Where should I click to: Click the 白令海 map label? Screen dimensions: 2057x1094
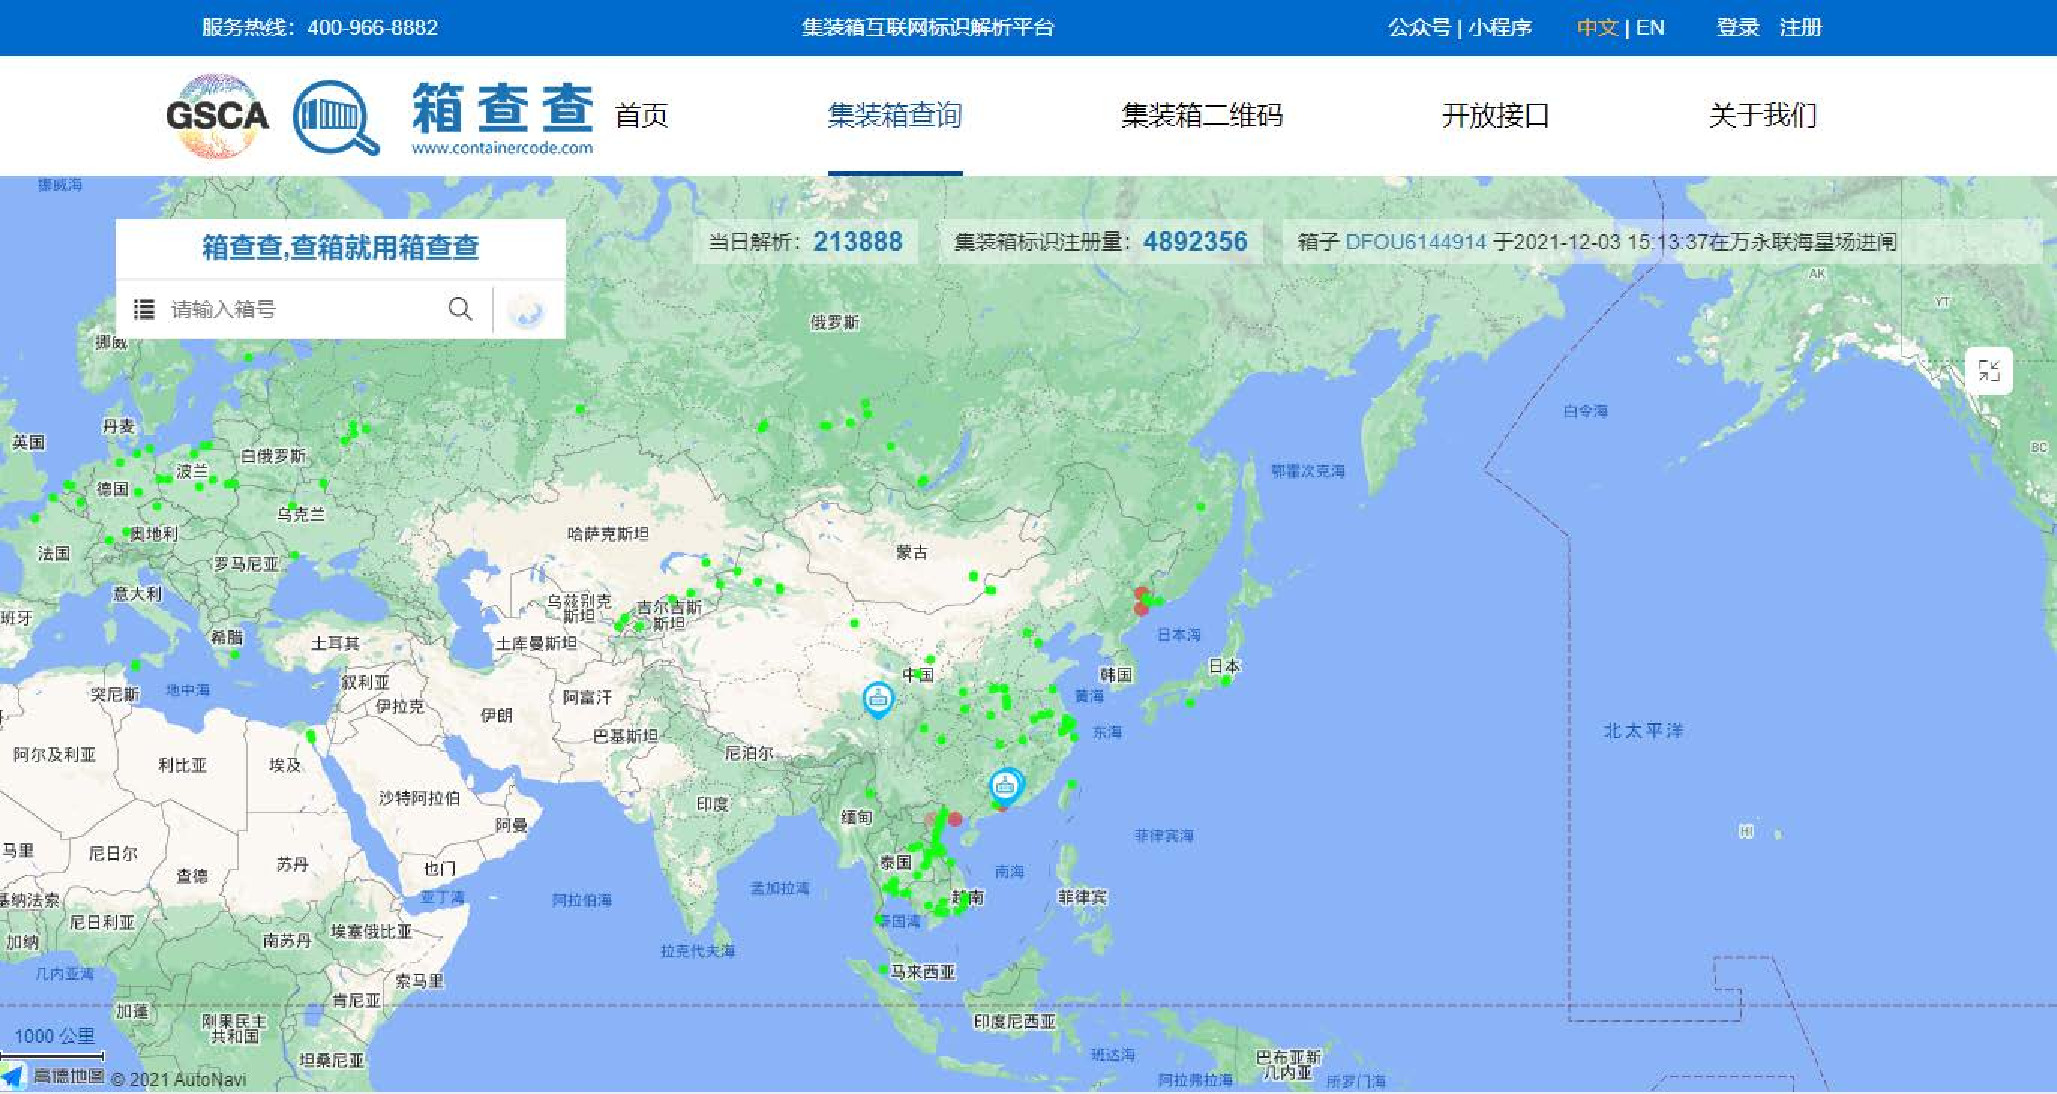1585,411
